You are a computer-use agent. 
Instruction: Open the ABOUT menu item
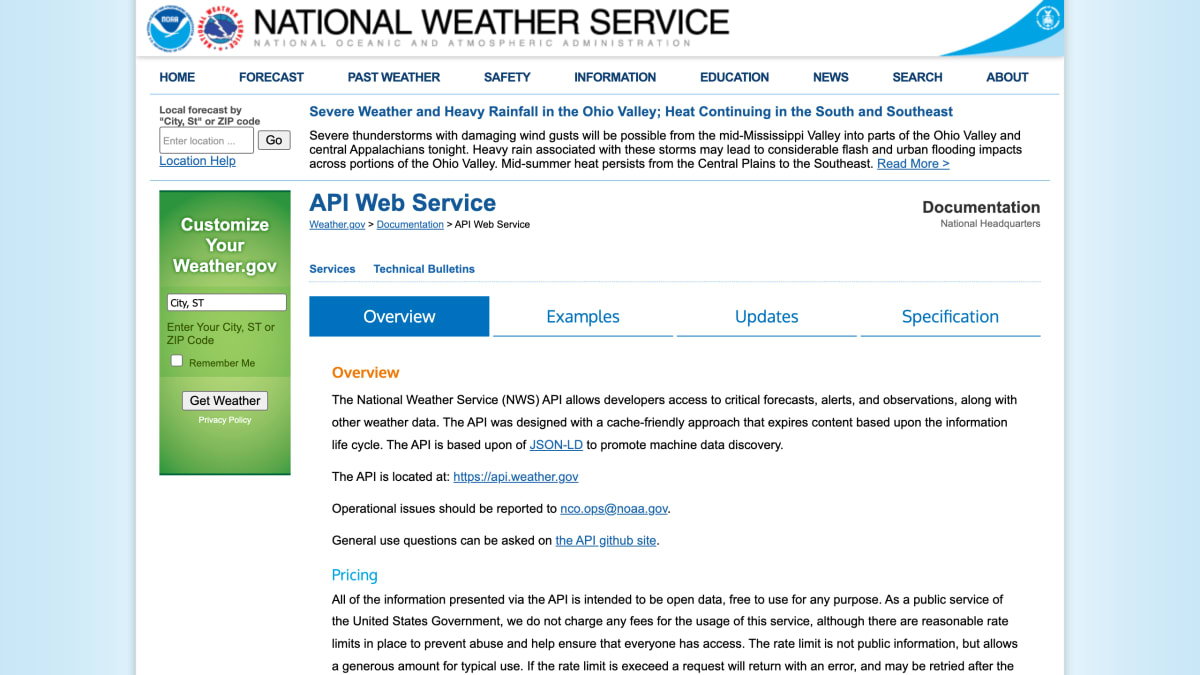click(x=1007, y=77)
